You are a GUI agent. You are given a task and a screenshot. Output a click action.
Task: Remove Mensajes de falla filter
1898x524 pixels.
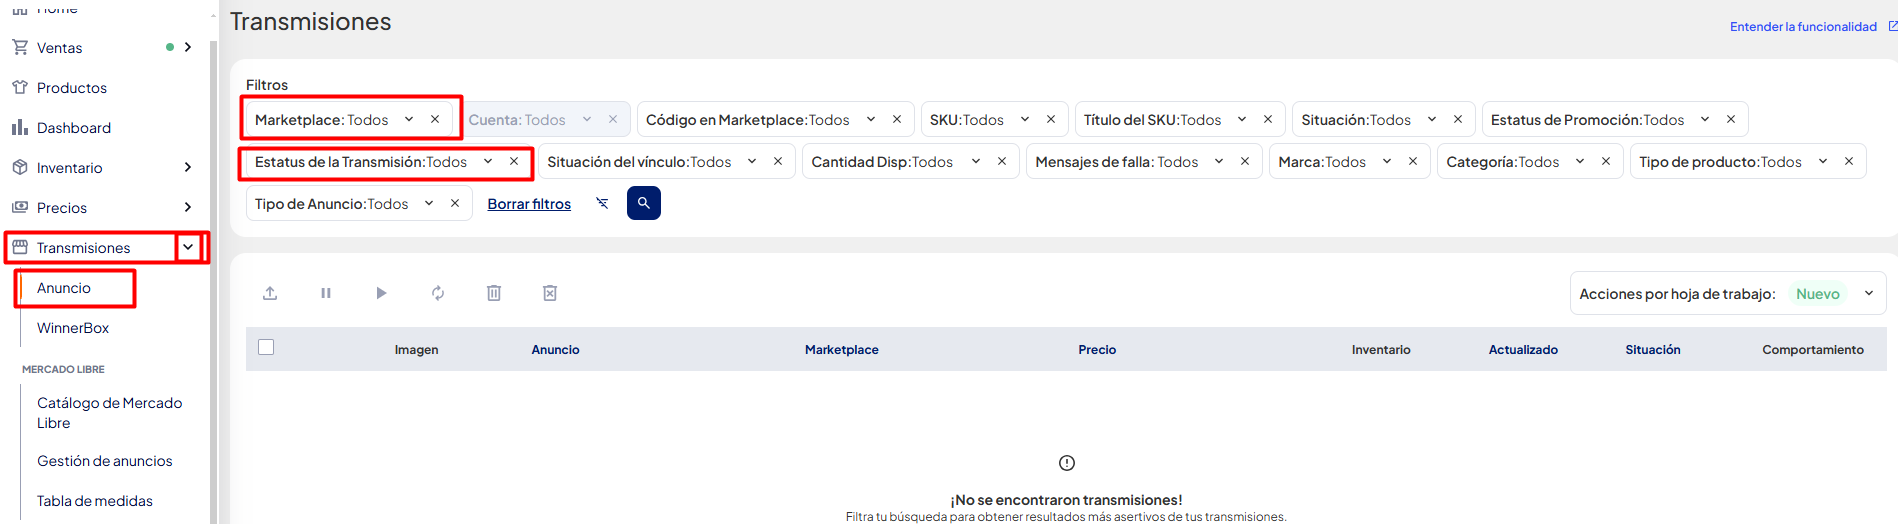point(1245,161)
